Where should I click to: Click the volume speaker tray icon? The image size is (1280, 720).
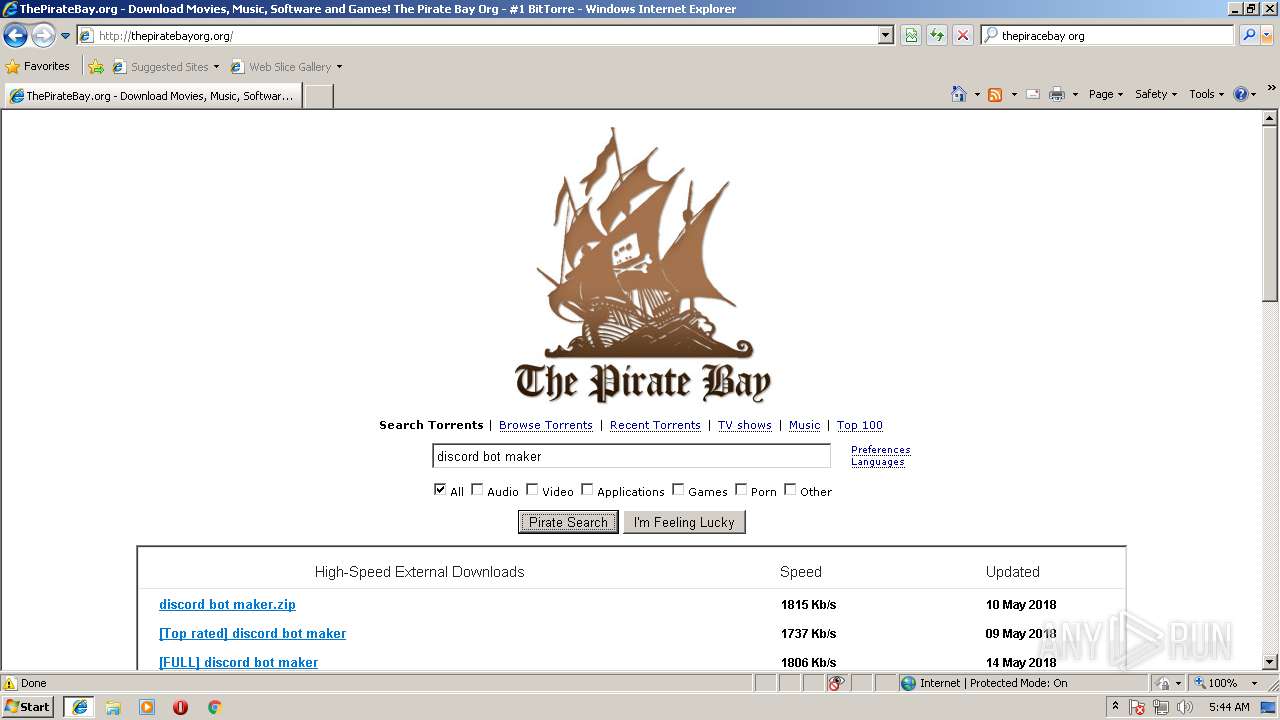tap(1185, 707)
